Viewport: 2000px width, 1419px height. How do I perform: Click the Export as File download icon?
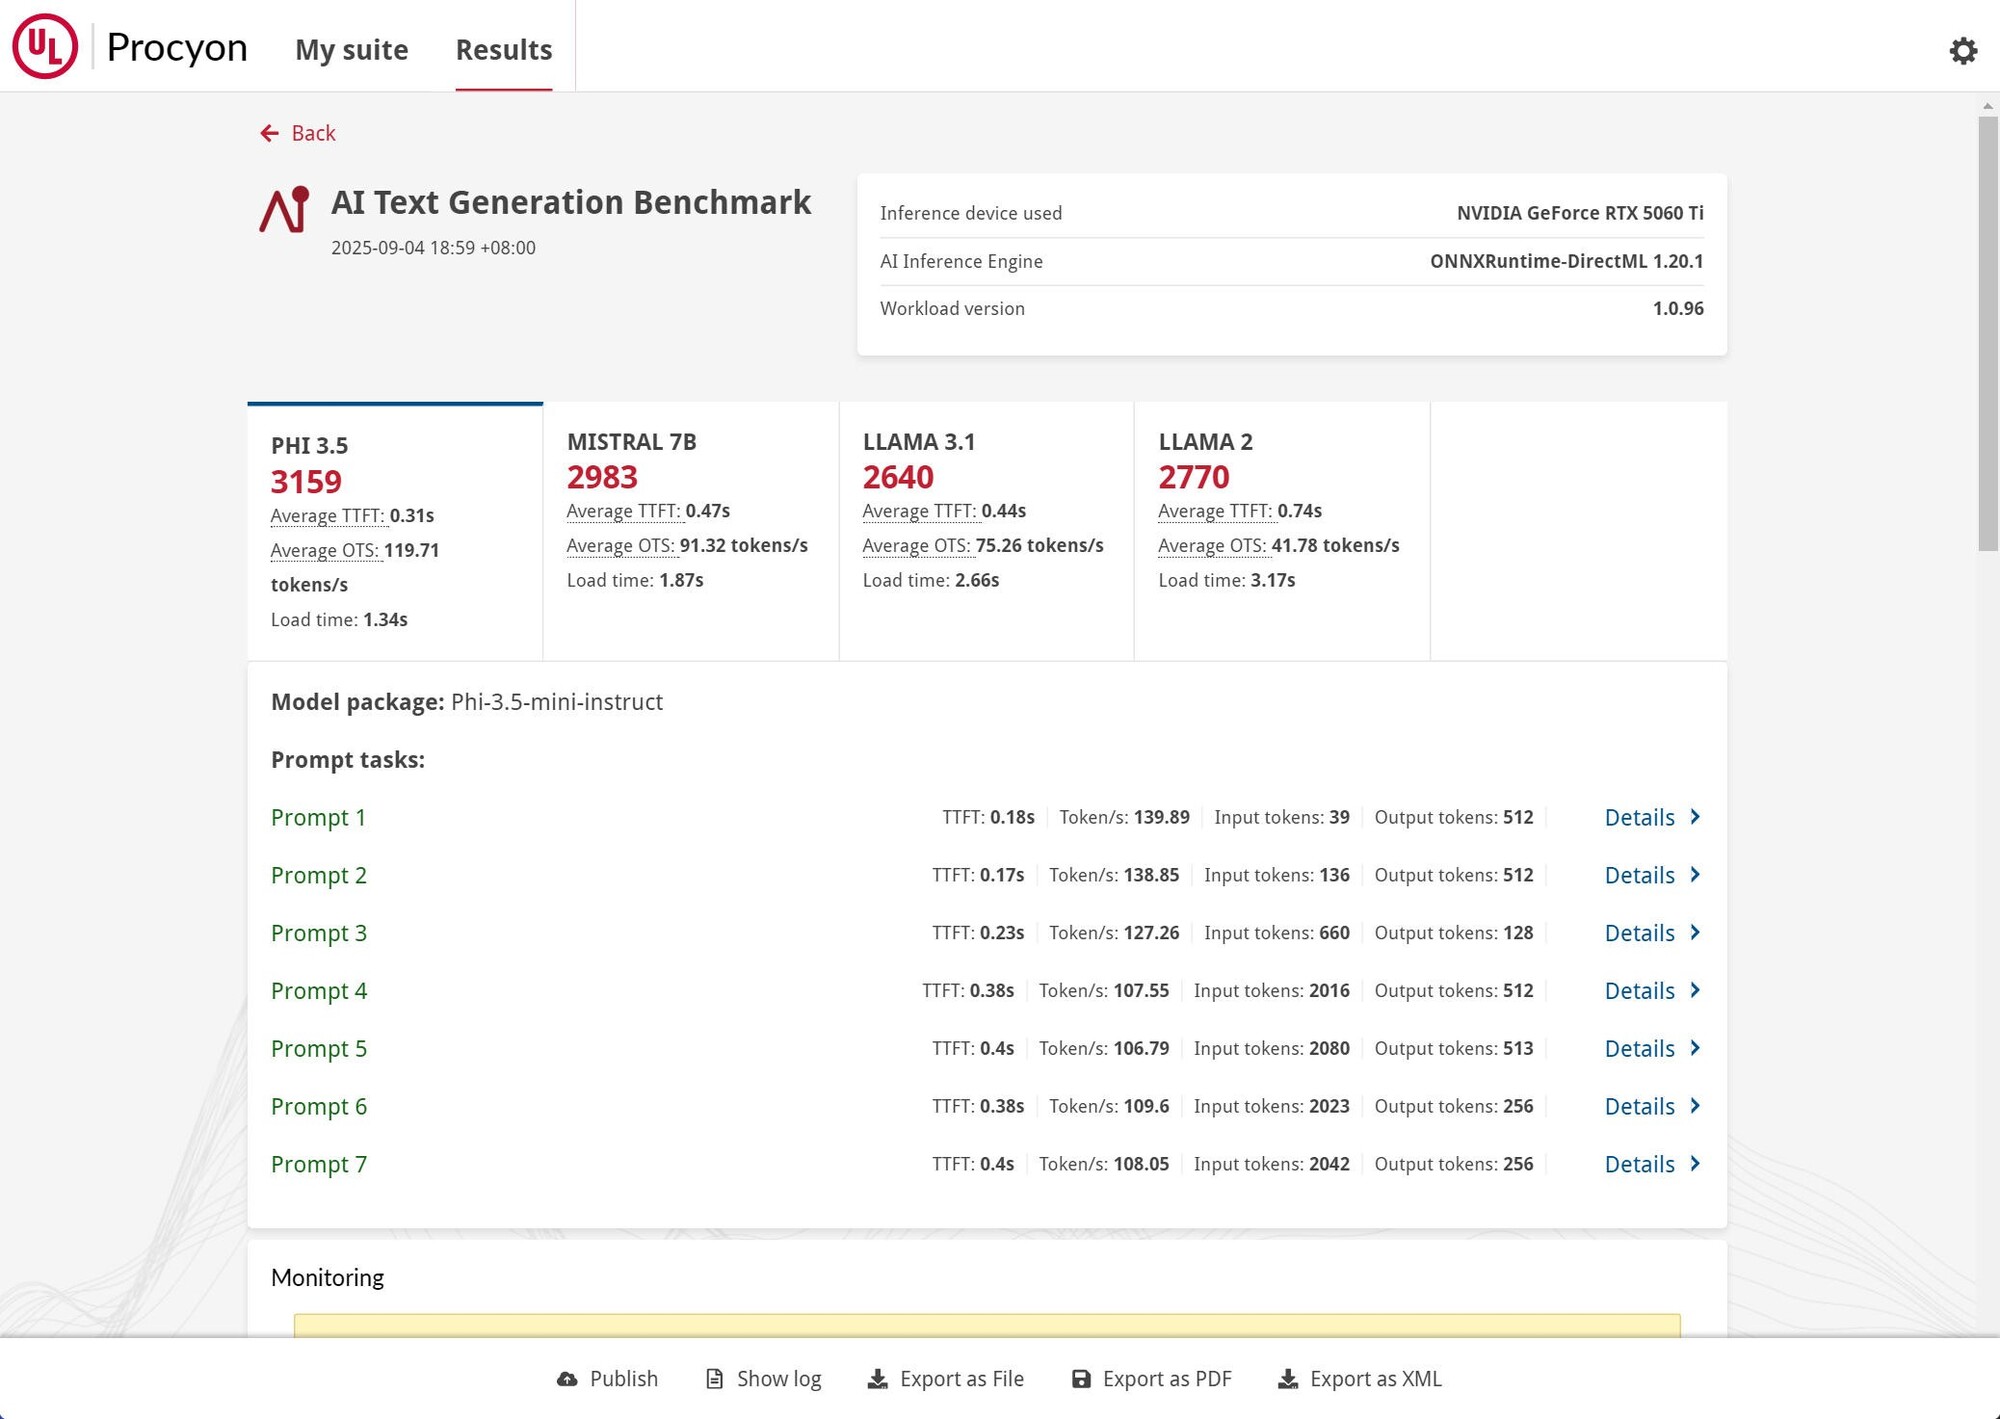click(877, 1379)
